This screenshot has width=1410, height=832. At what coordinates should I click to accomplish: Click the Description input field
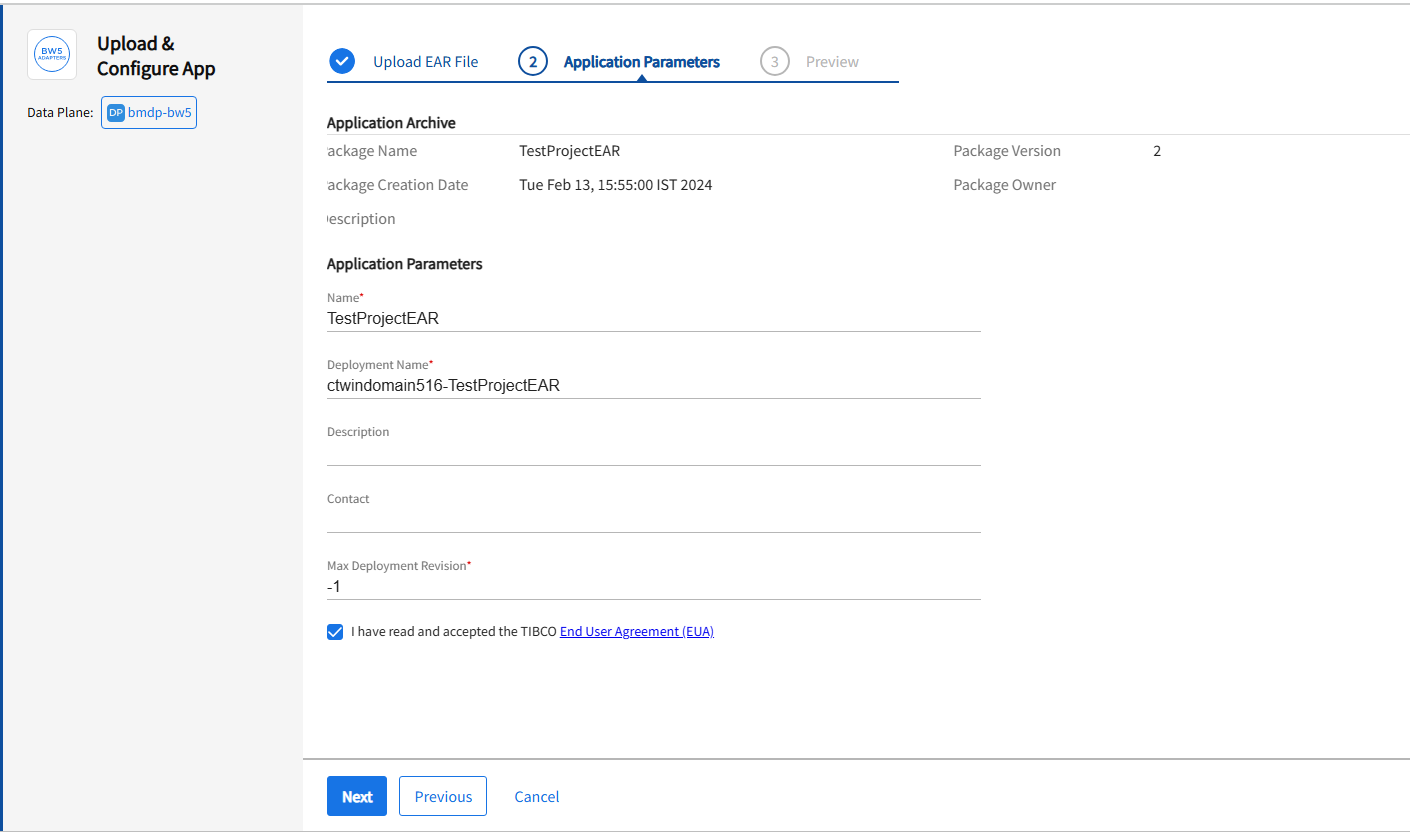(x=652, y=453)
